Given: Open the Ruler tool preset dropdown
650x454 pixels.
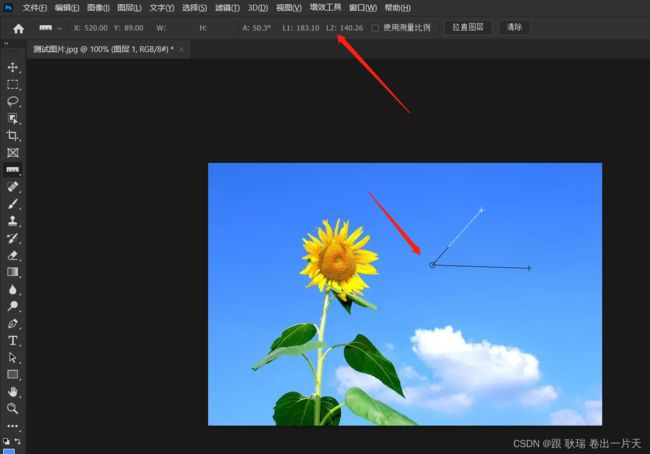Looking at the screenshot, I should (x=60, y=28).
